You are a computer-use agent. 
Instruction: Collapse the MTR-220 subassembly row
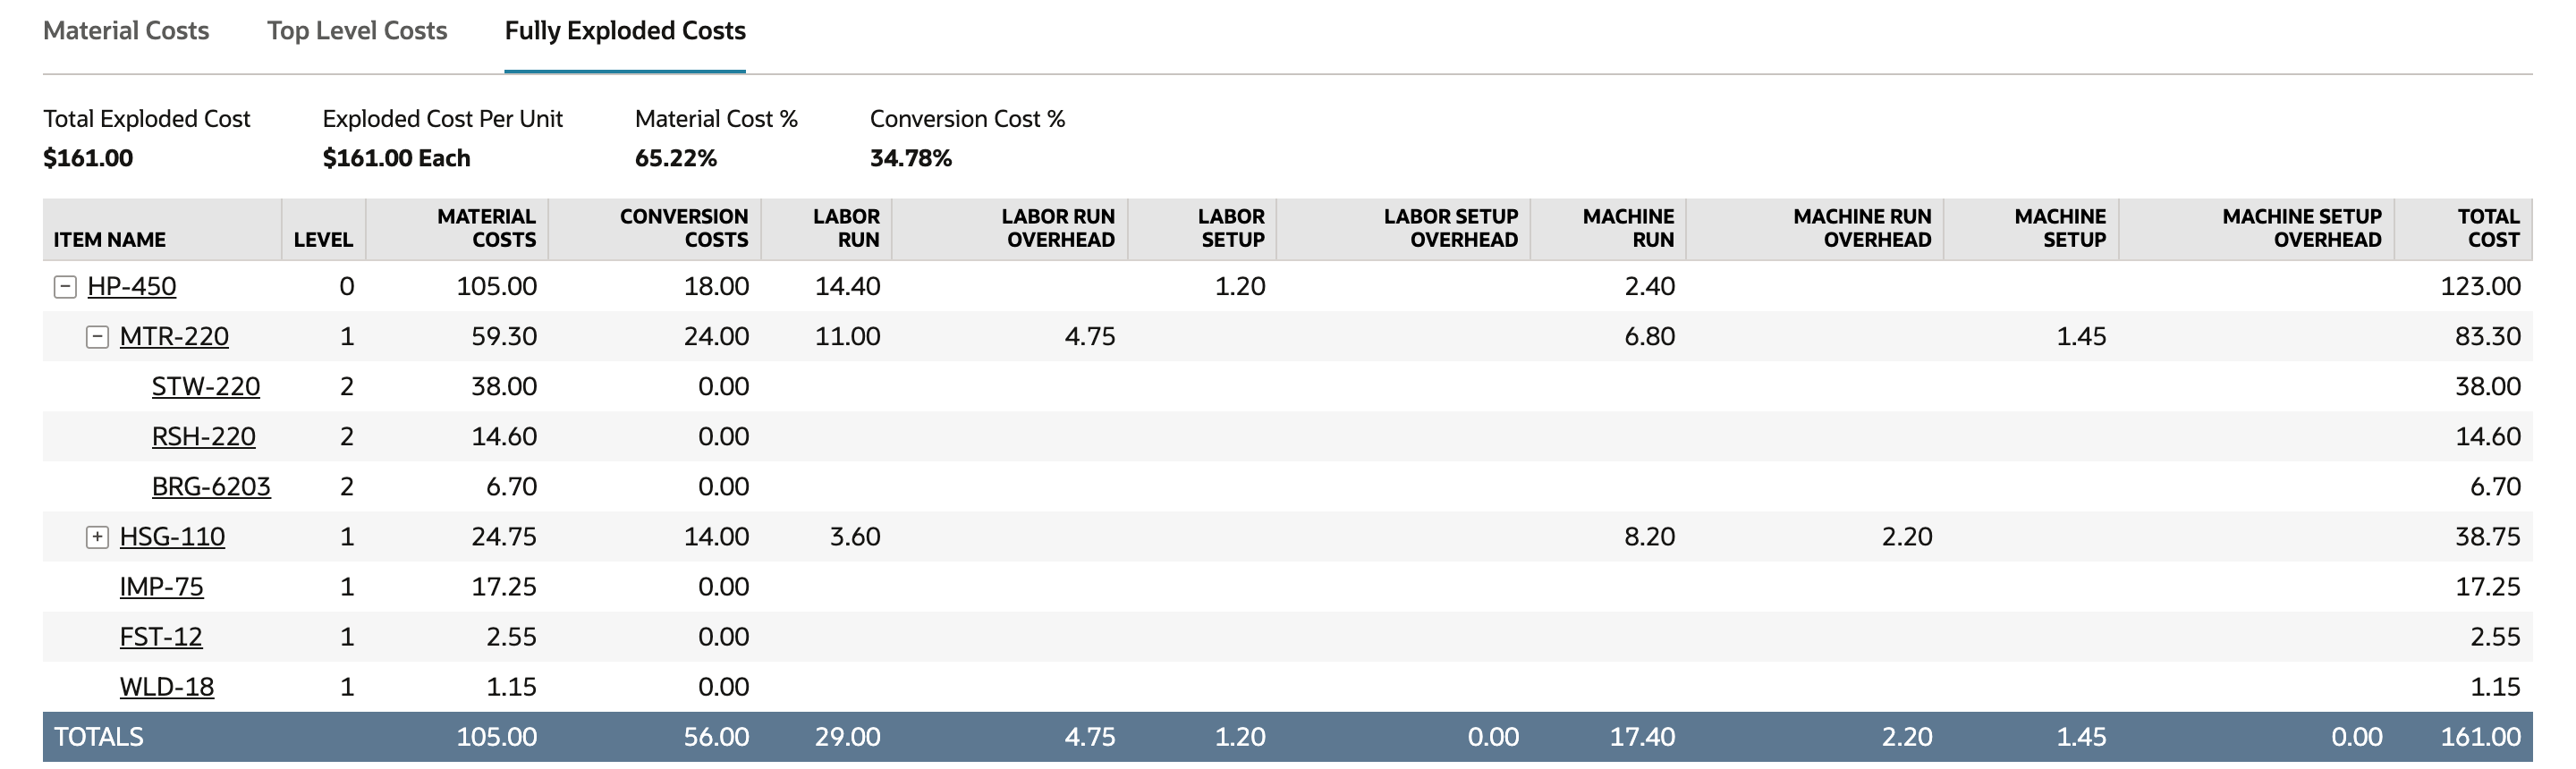coord(97,337)
